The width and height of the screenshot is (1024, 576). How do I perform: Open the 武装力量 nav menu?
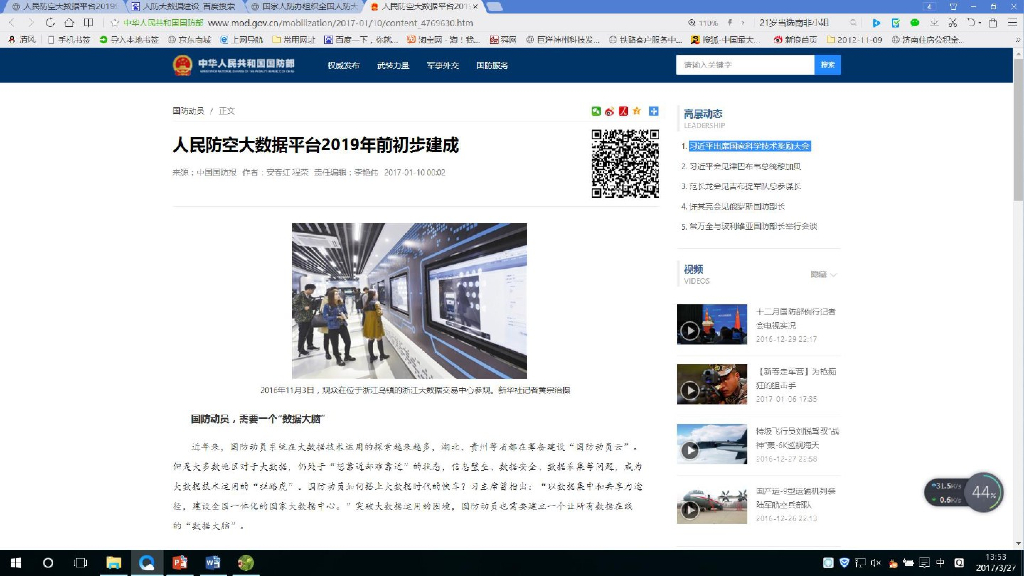[x=393, y=65]
